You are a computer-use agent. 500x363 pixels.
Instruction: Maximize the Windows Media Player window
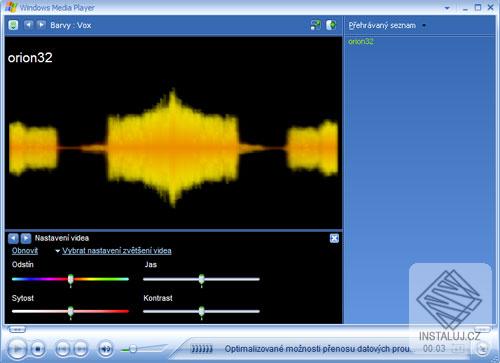point(478,7)
